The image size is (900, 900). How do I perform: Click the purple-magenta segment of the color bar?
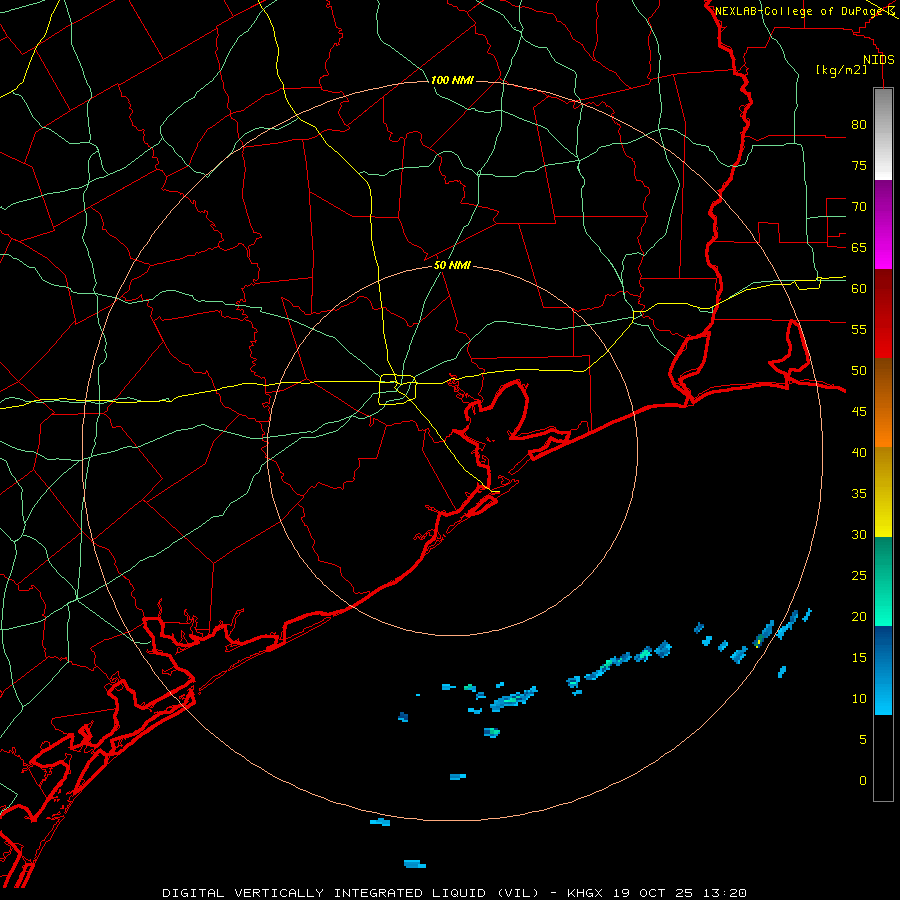(883, 225)
